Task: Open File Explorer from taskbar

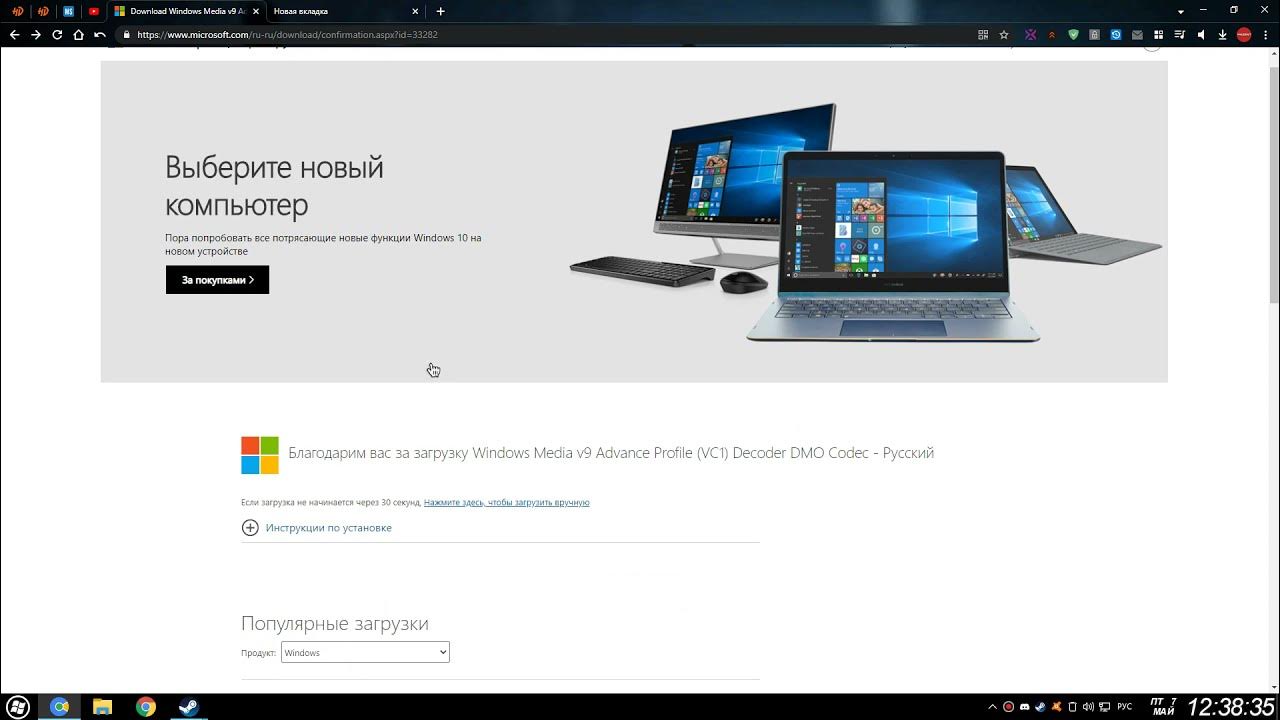Action: point(102,707)
